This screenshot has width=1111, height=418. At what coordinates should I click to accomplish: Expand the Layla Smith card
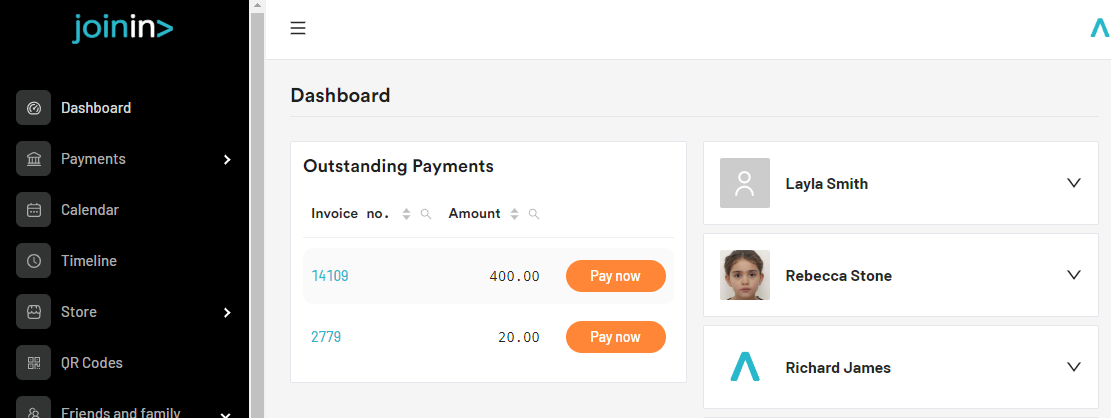coord(1073,183)
